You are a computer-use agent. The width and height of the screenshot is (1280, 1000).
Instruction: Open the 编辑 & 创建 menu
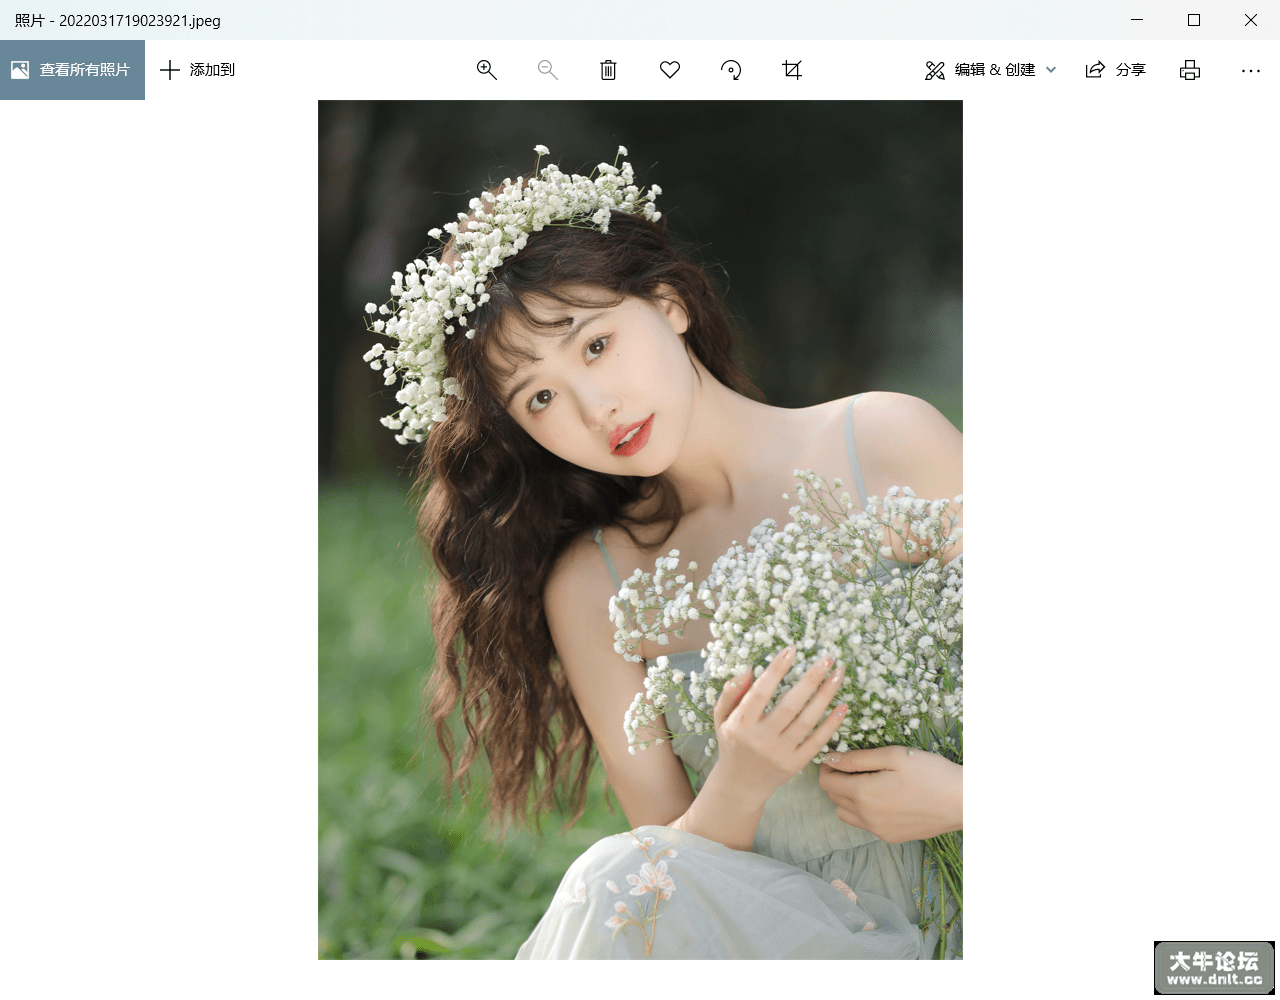coord(990,70)
